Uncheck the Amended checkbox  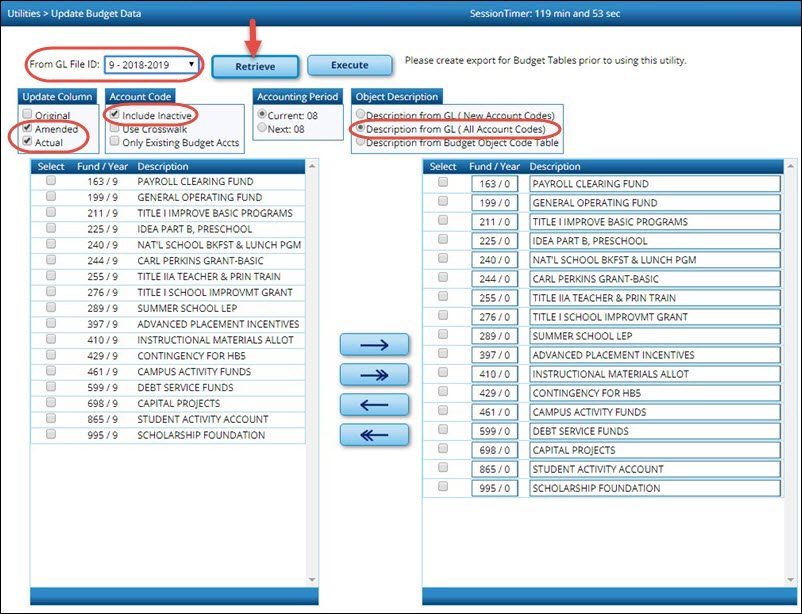coord(27,129)
